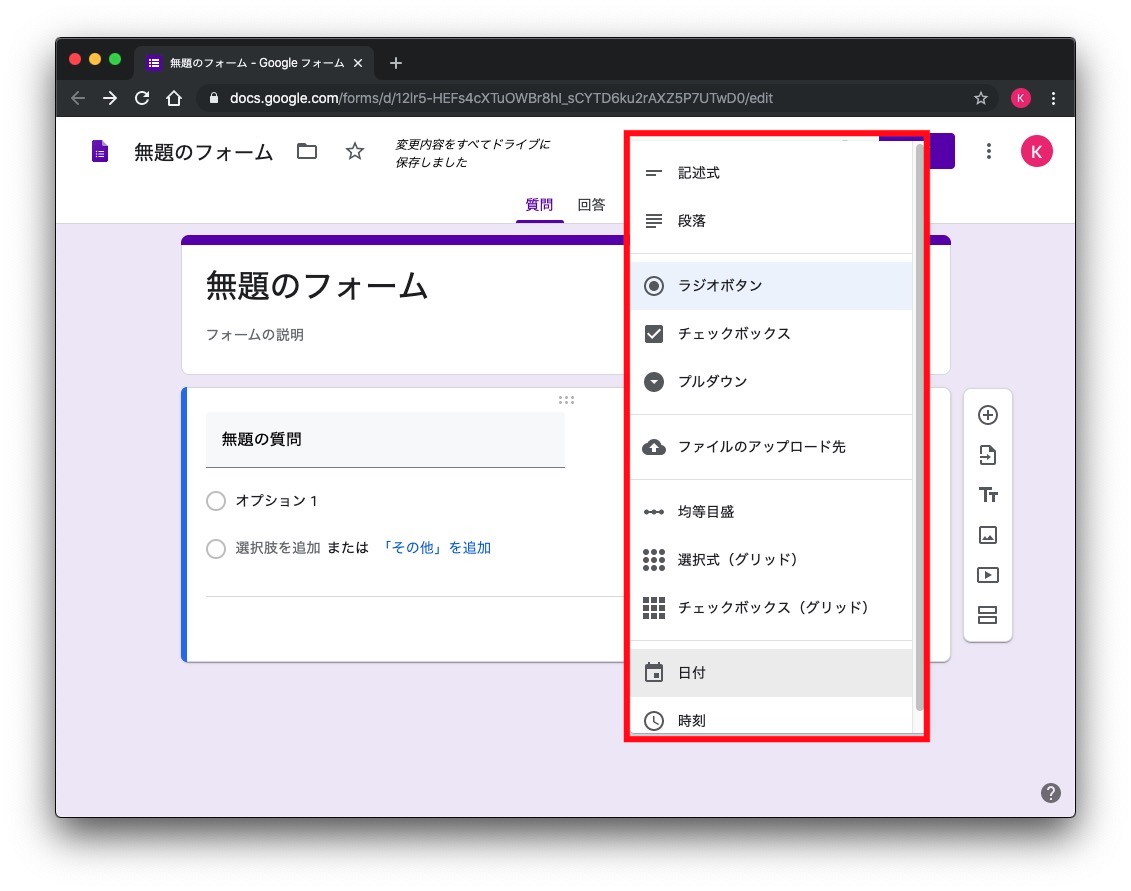Click the 無題の質問 title field
This screenshot has width=1131, height=891.
[385, 439]
